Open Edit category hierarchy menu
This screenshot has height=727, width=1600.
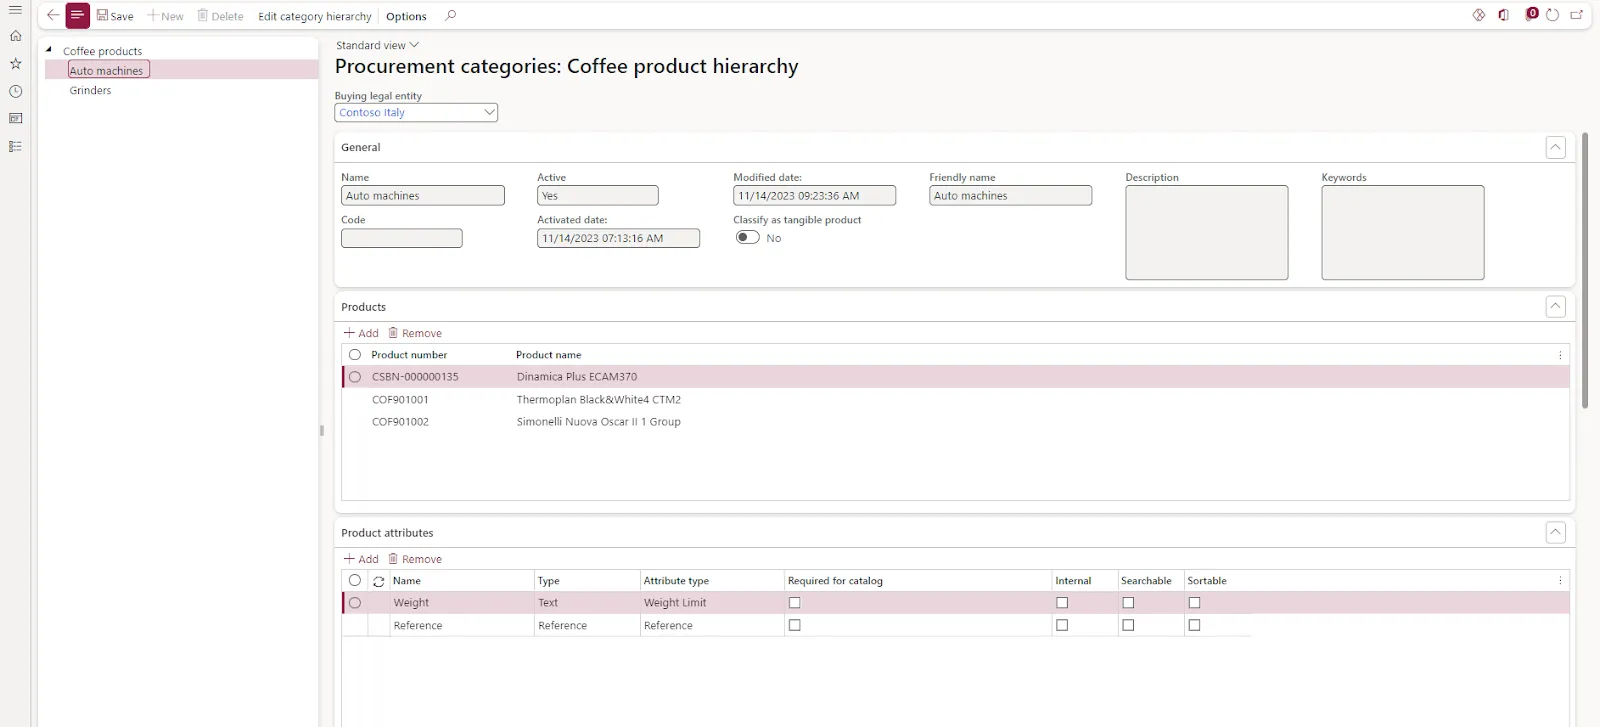(x=315, y=16)
